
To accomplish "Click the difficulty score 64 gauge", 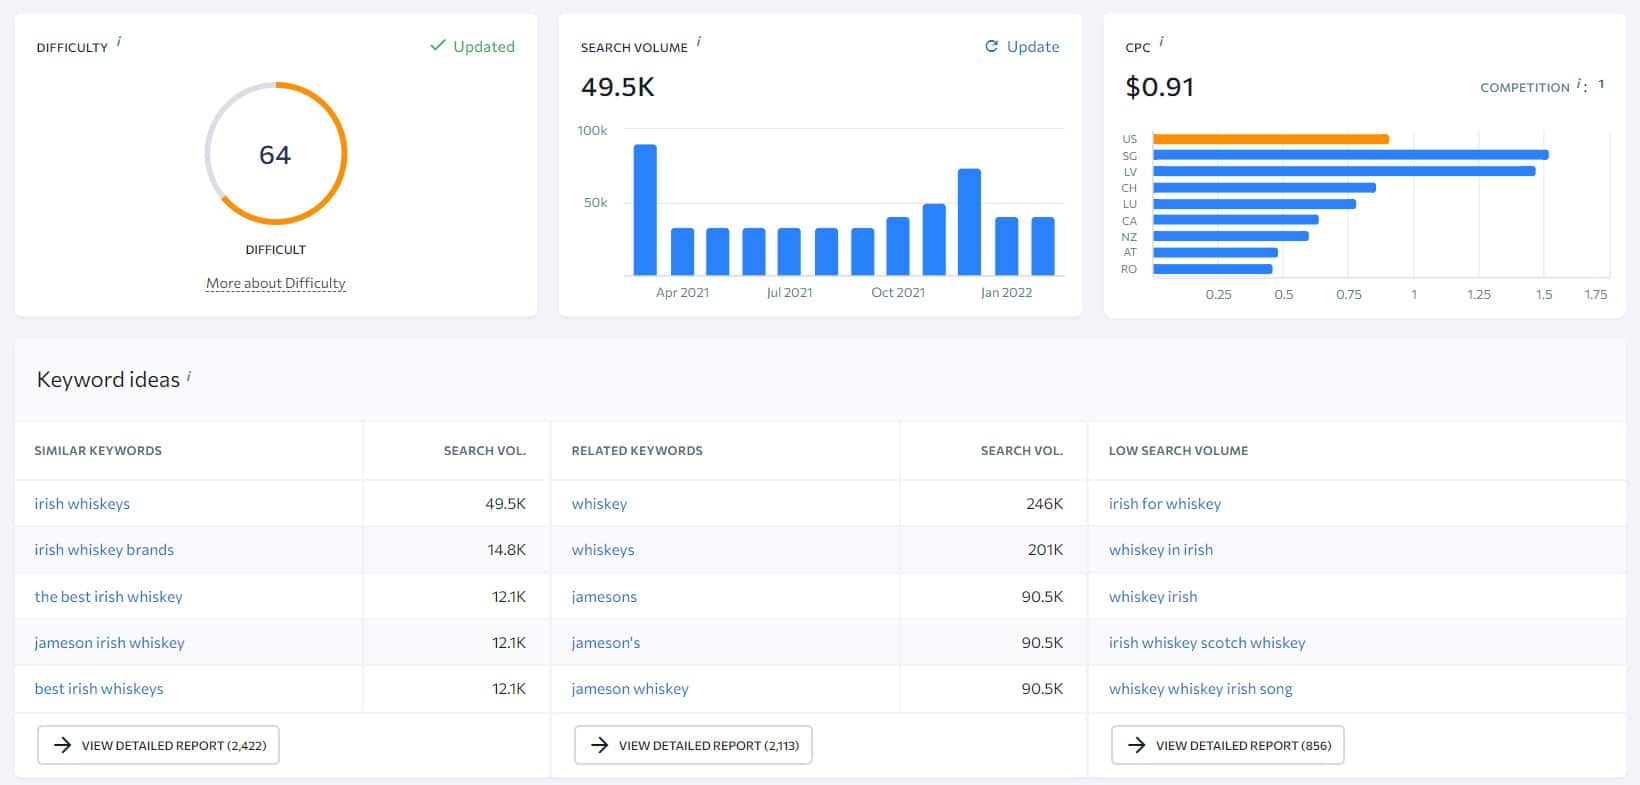I will click(276, 154).
